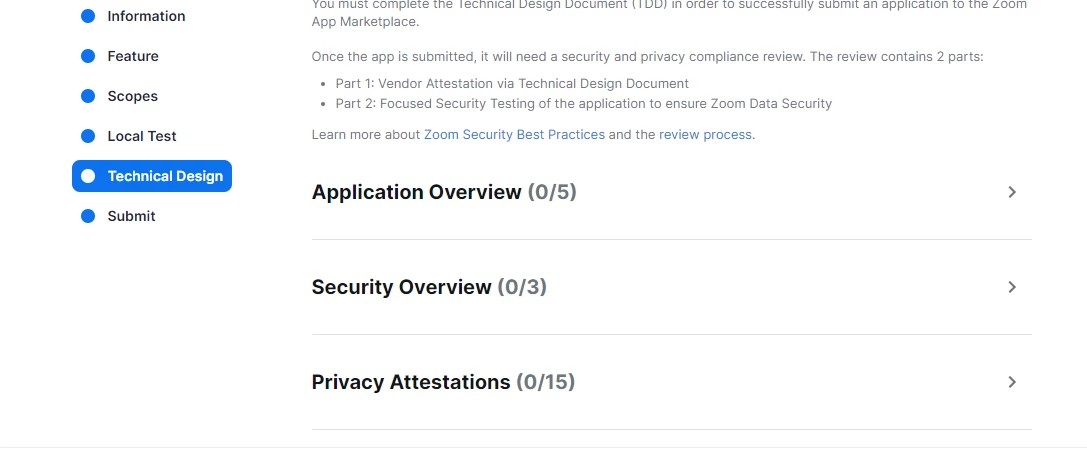Click the Scopes step bullet icon
Image resolution: width=1087 pixels, height=453 pixels.
[88, 96]
